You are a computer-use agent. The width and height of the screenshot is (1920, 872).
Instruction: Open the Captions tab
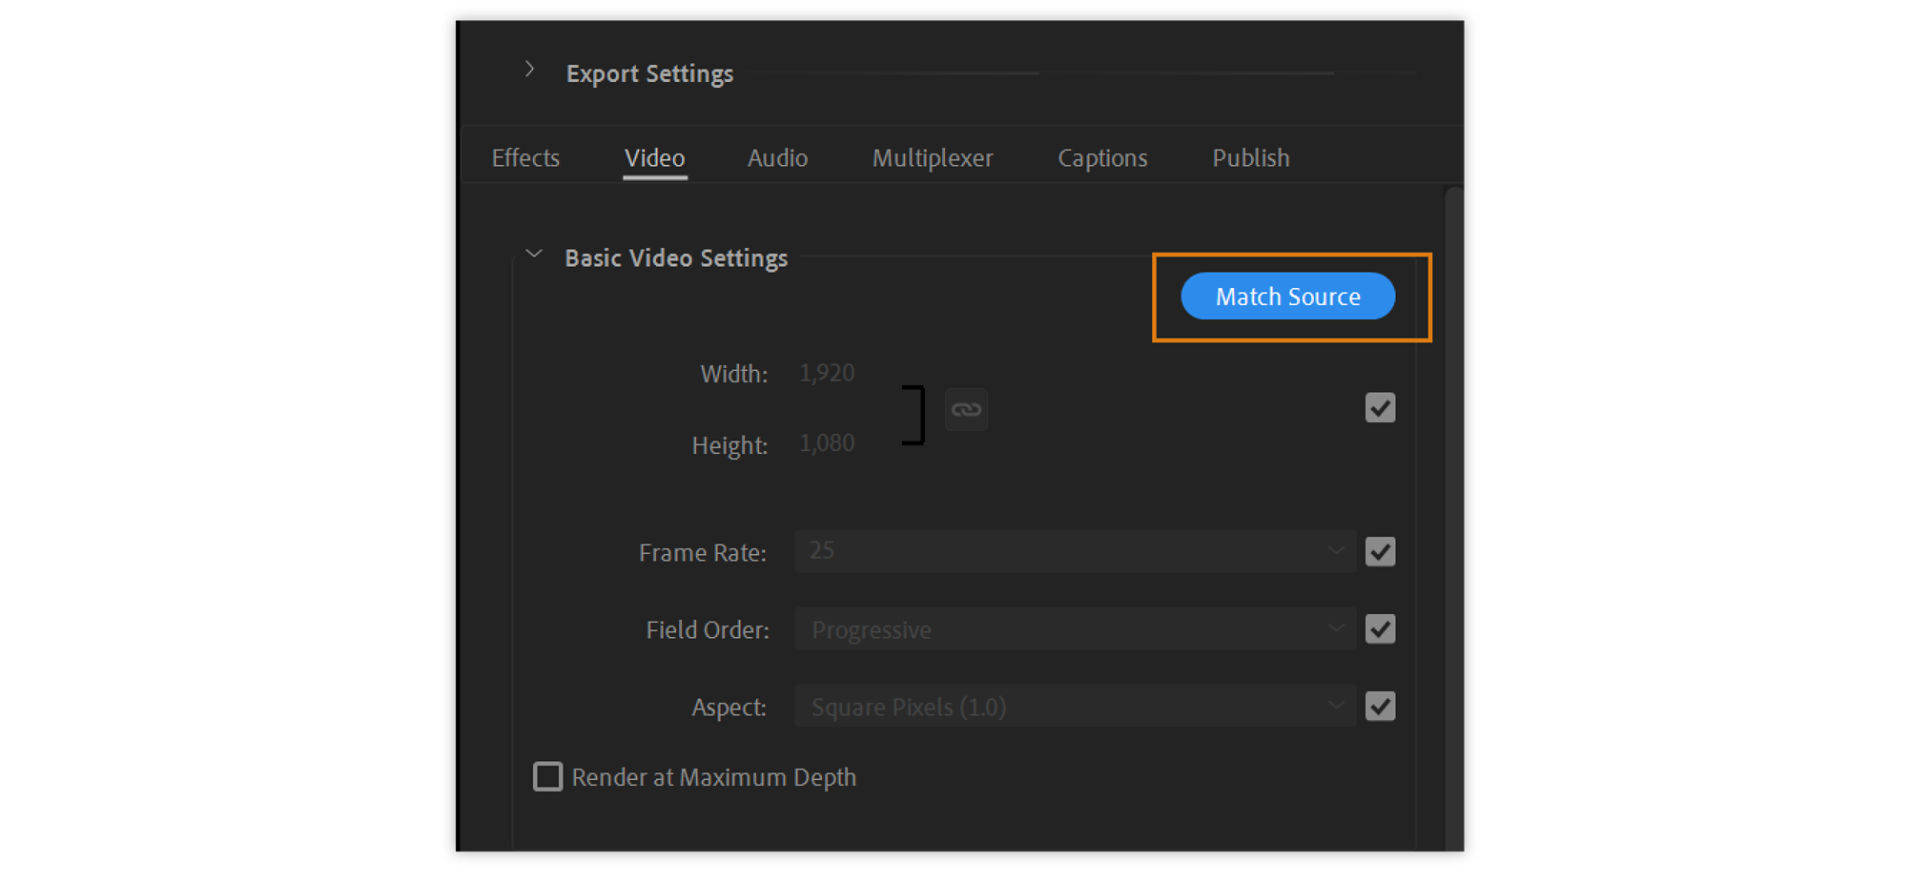pyautogui.click(x=1102, y=158)
